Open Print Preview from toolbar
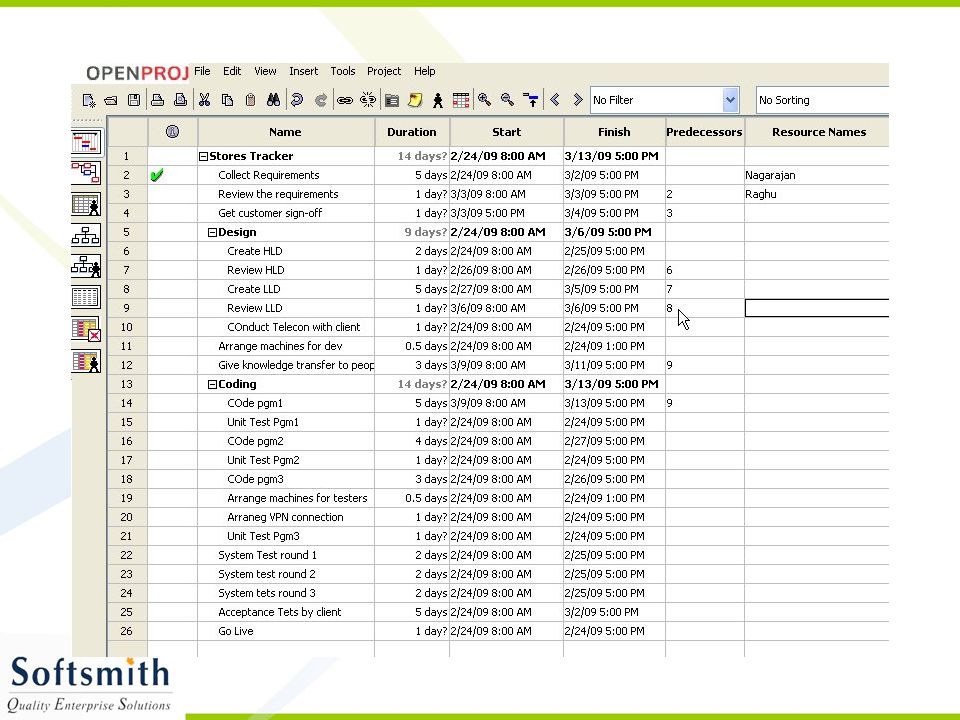This screenshot has height=720, width=960. tap(180, 100)
